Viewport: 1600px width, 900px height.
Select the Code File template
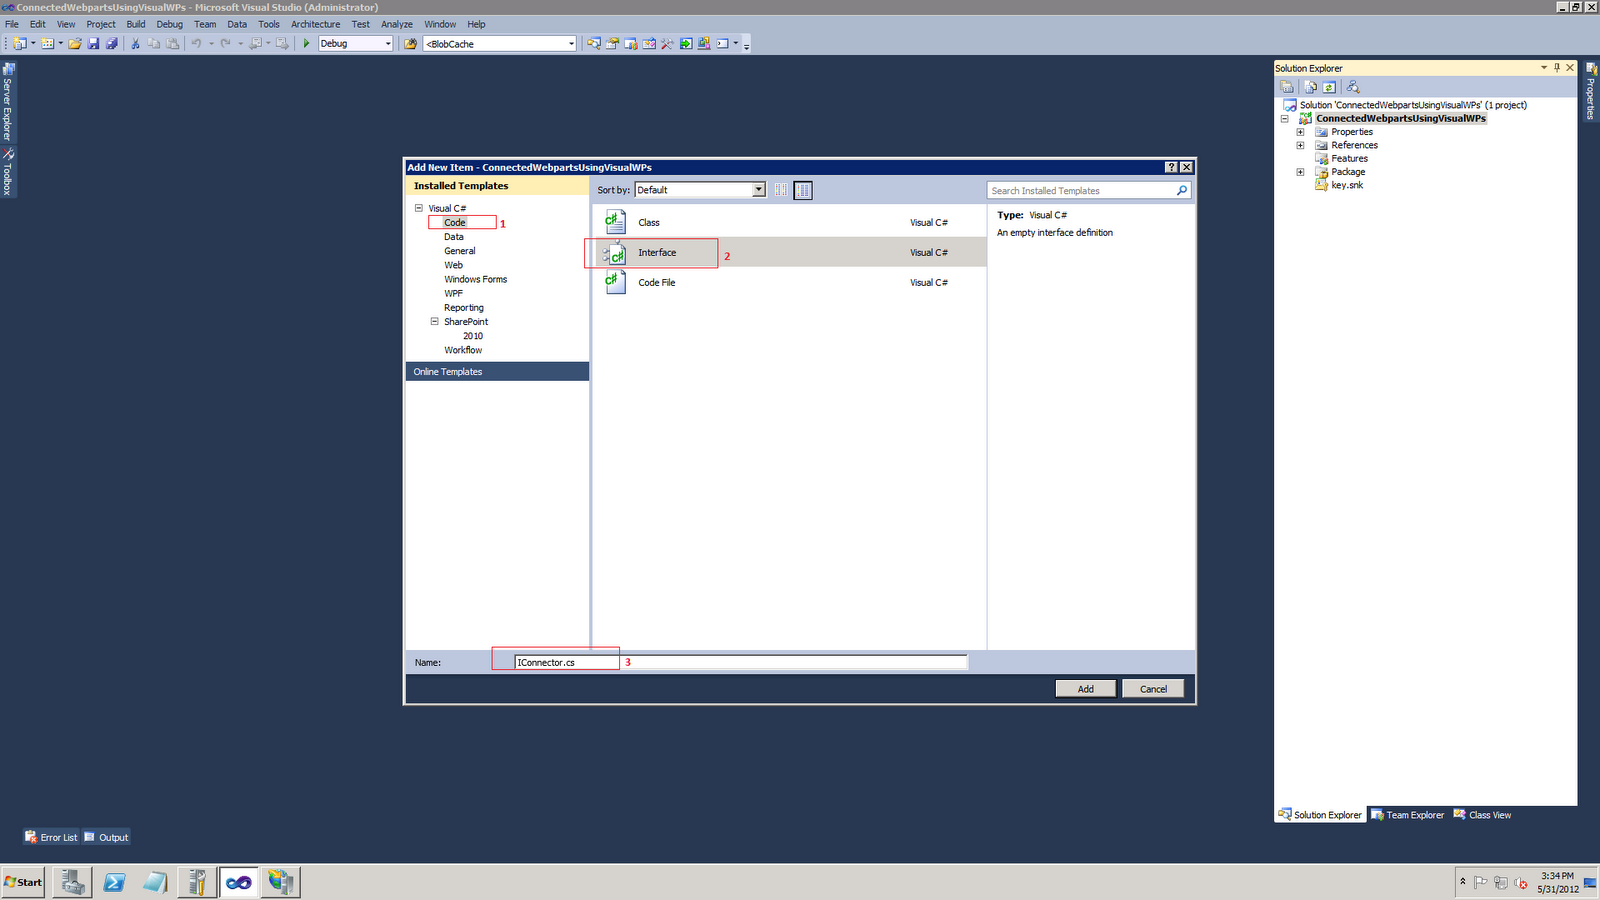tap(789, 282)
